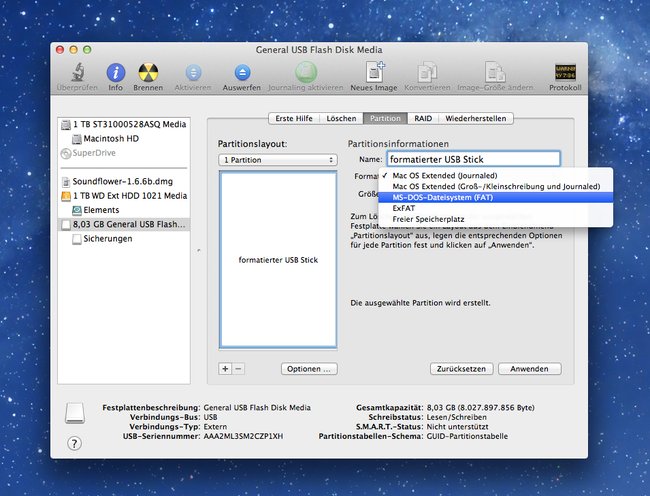Choose MS-DOS-Dateisystem (FAT) format
The height and width of the screenshot is (496, 650).
coord(496,197)
